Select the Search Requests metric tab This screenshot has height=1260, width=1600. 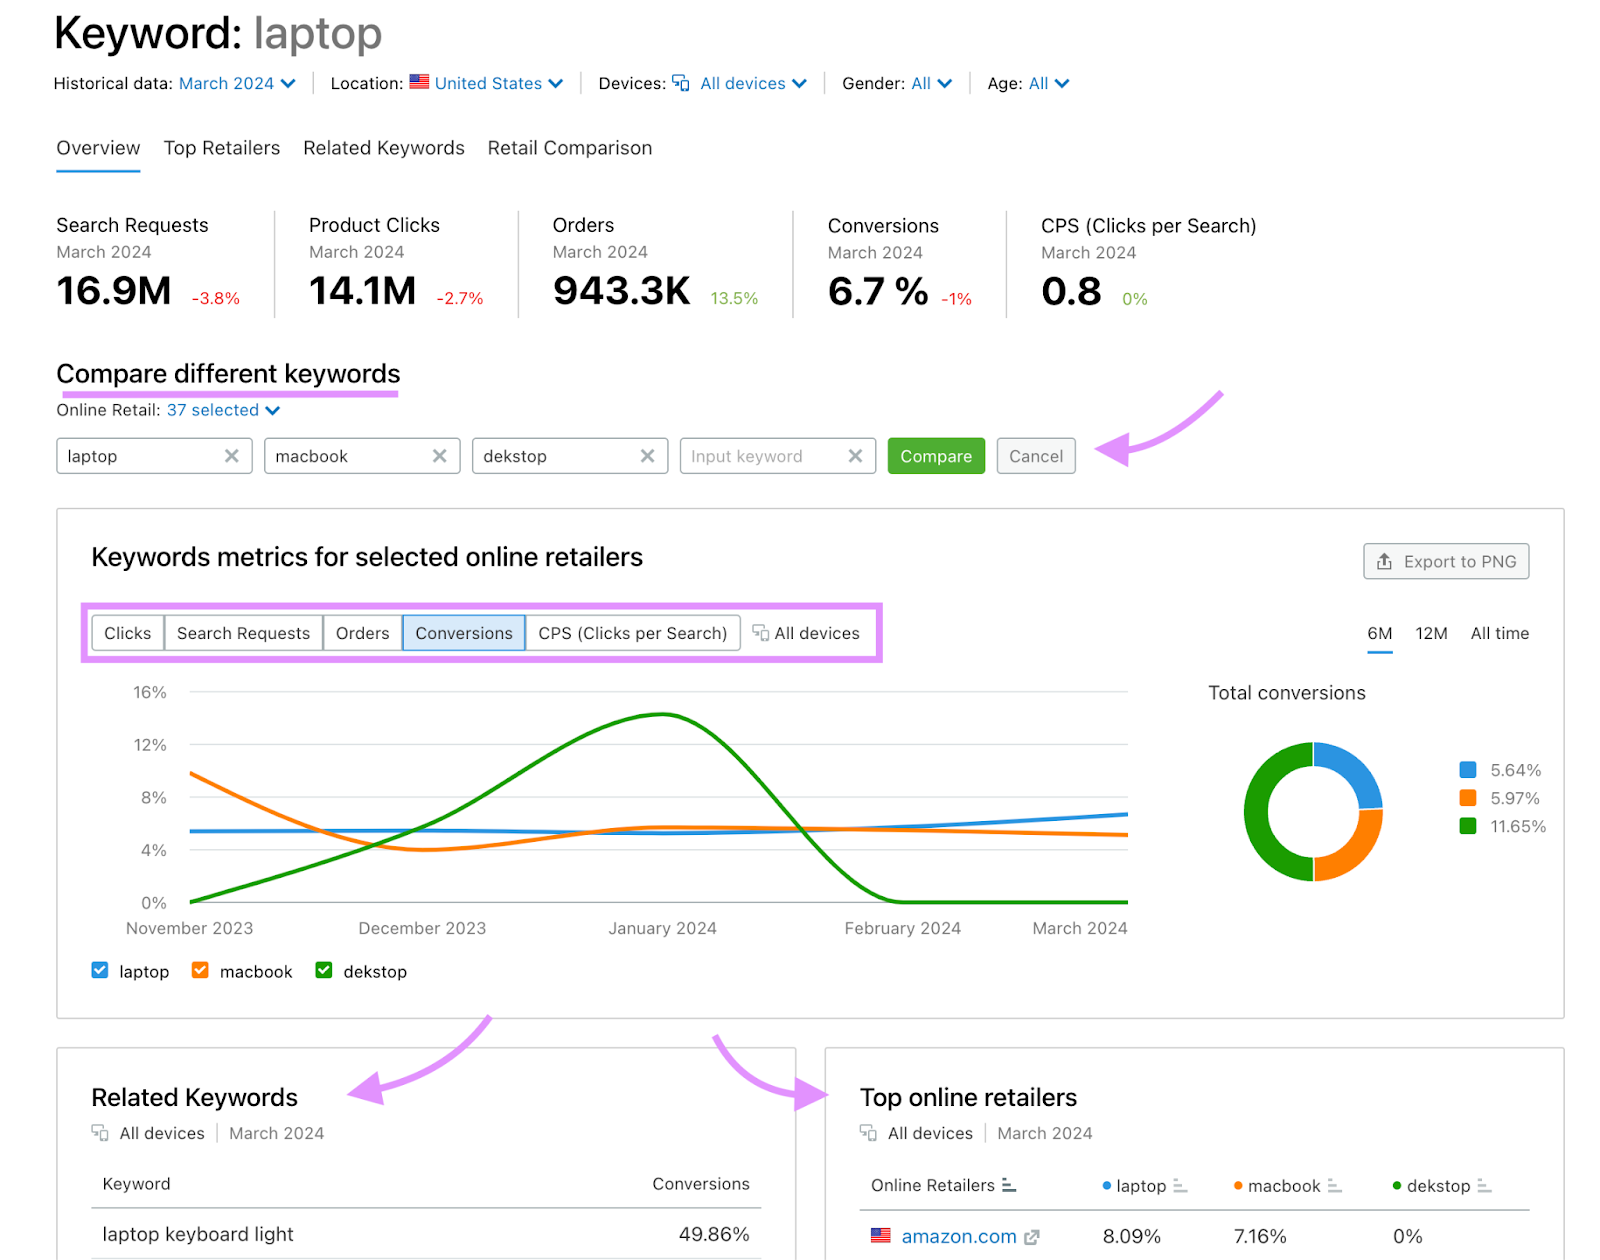tap(244, 633)
